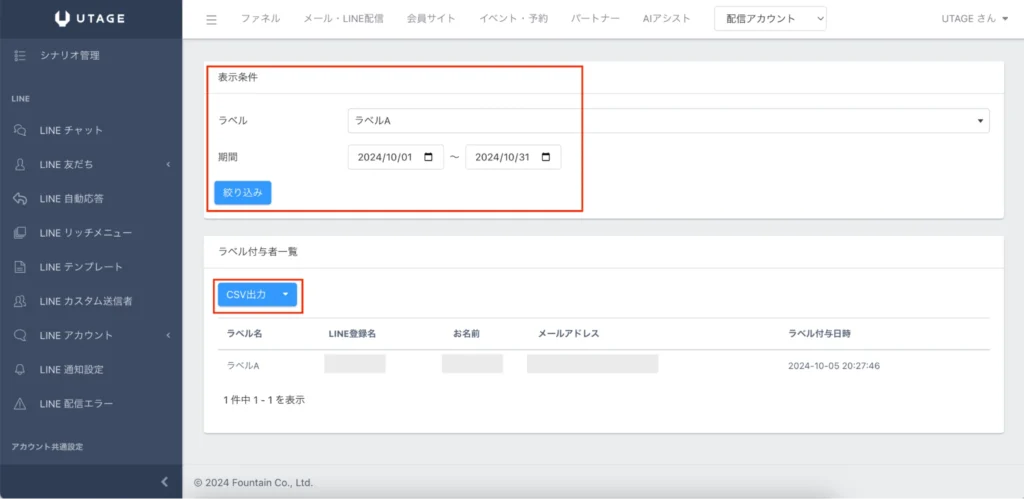Click the LINE アカウント bubble icon
The height and width of the screenshot is (499, 1024).
pos(20,335)
